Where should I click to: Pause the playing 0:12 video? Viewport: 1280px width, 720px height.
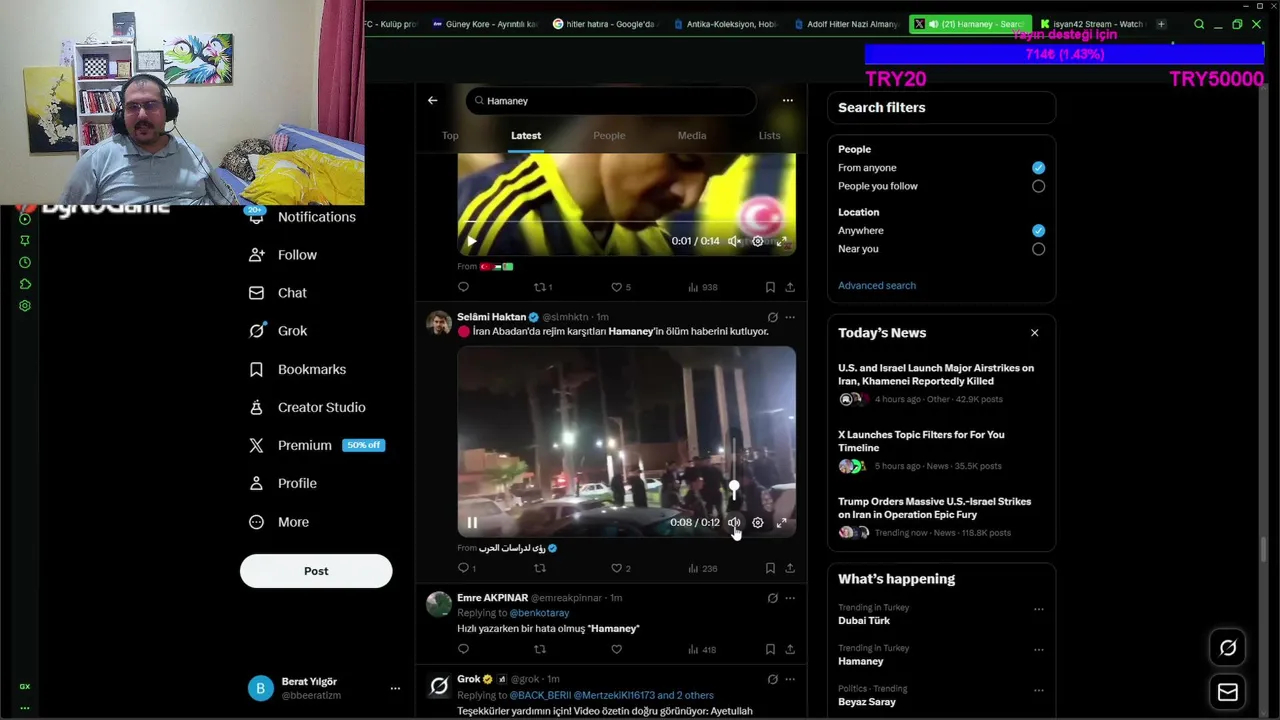(x=472, y=522)
